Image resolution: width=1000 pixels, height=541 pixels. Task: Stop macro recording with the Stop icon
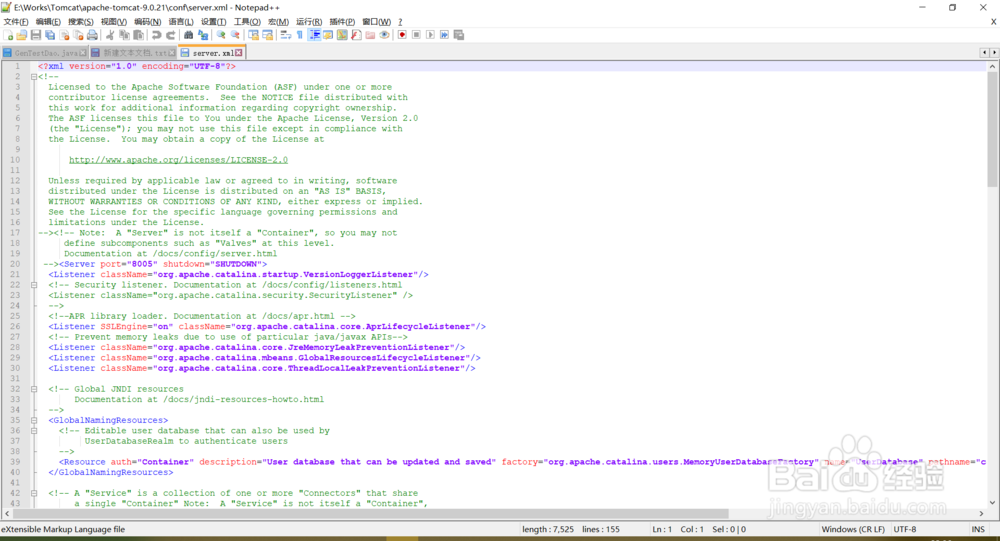click(416, 35)
